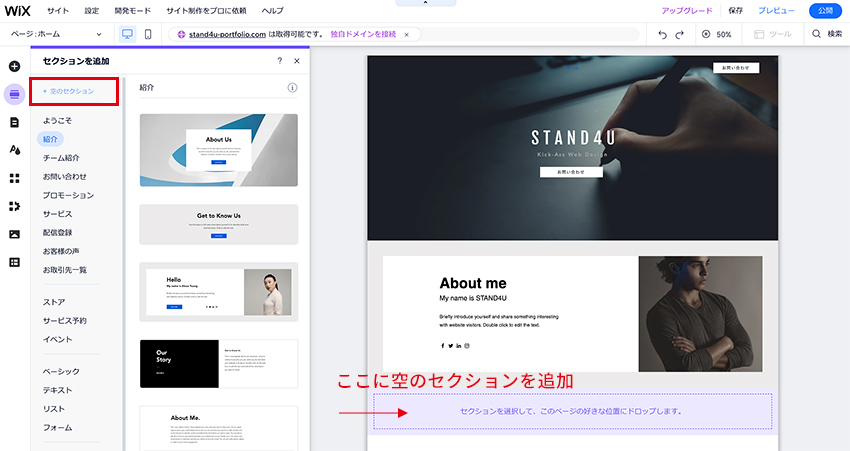Open the Content Manager table icon in the sidebar
The image size is (850, 451).
click(x=15, y=262)
